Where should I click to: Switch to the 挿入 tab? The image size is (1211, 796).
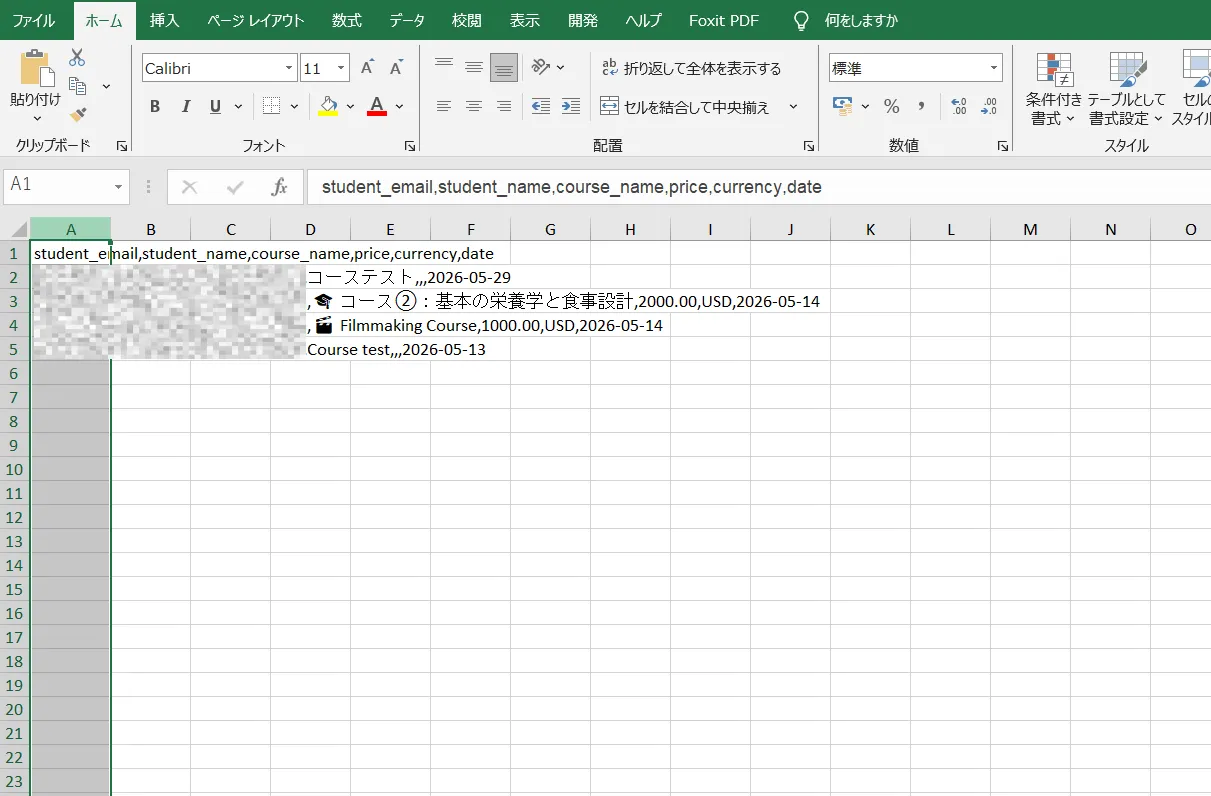pyautogui.click(x=165, y=20)
